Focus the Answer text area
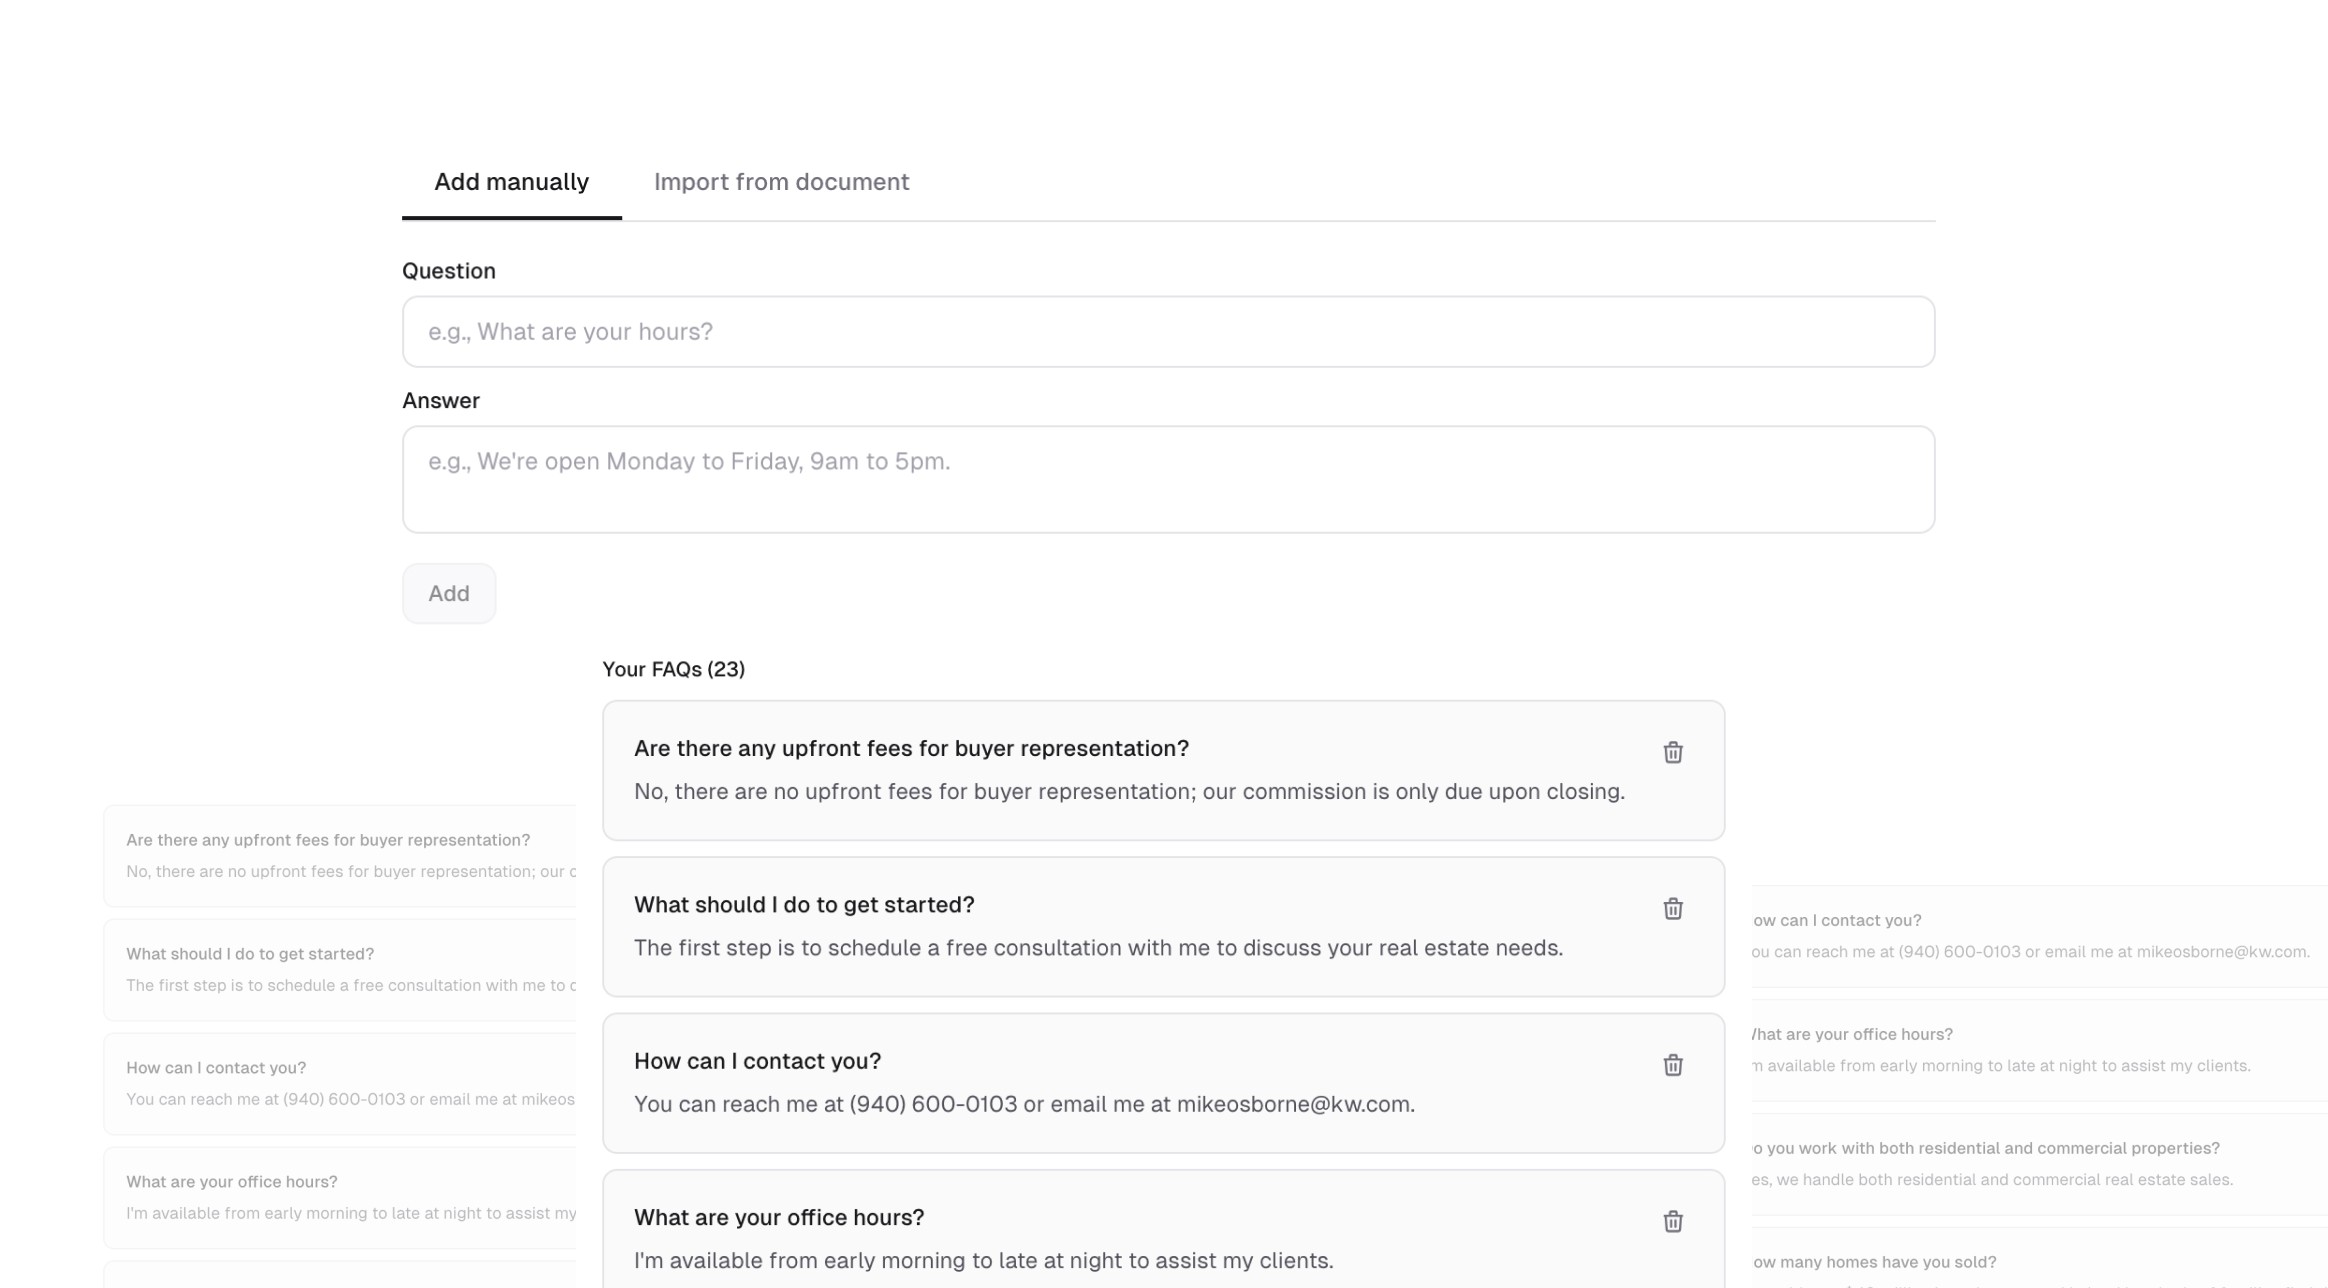 tap(1167, 479)
